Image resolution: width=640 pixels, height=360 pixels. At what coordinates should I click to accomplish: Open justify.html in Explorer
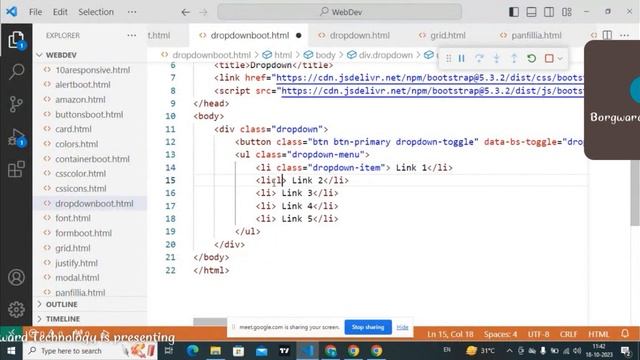pos(76,263)
